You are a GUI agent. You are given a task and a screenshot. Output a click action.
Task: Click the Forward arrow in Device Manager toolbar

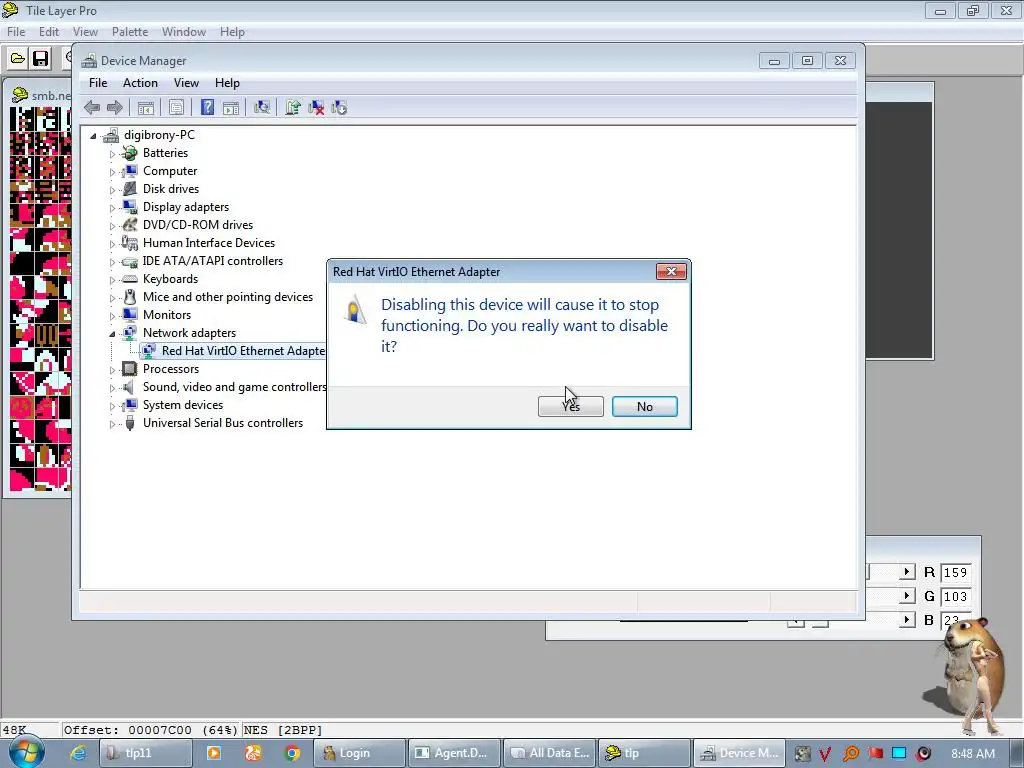[114, 107]
